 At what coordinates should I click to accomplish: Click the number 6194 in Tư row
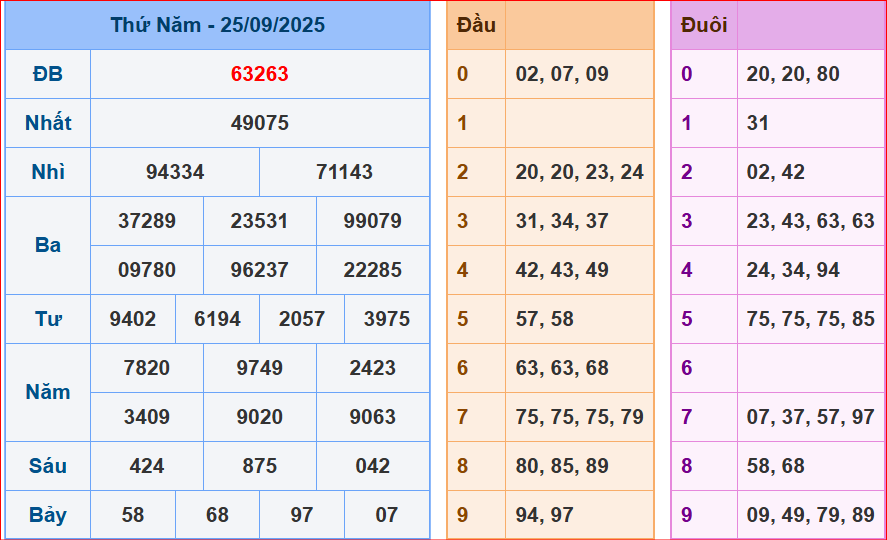(x=217, y=319)
